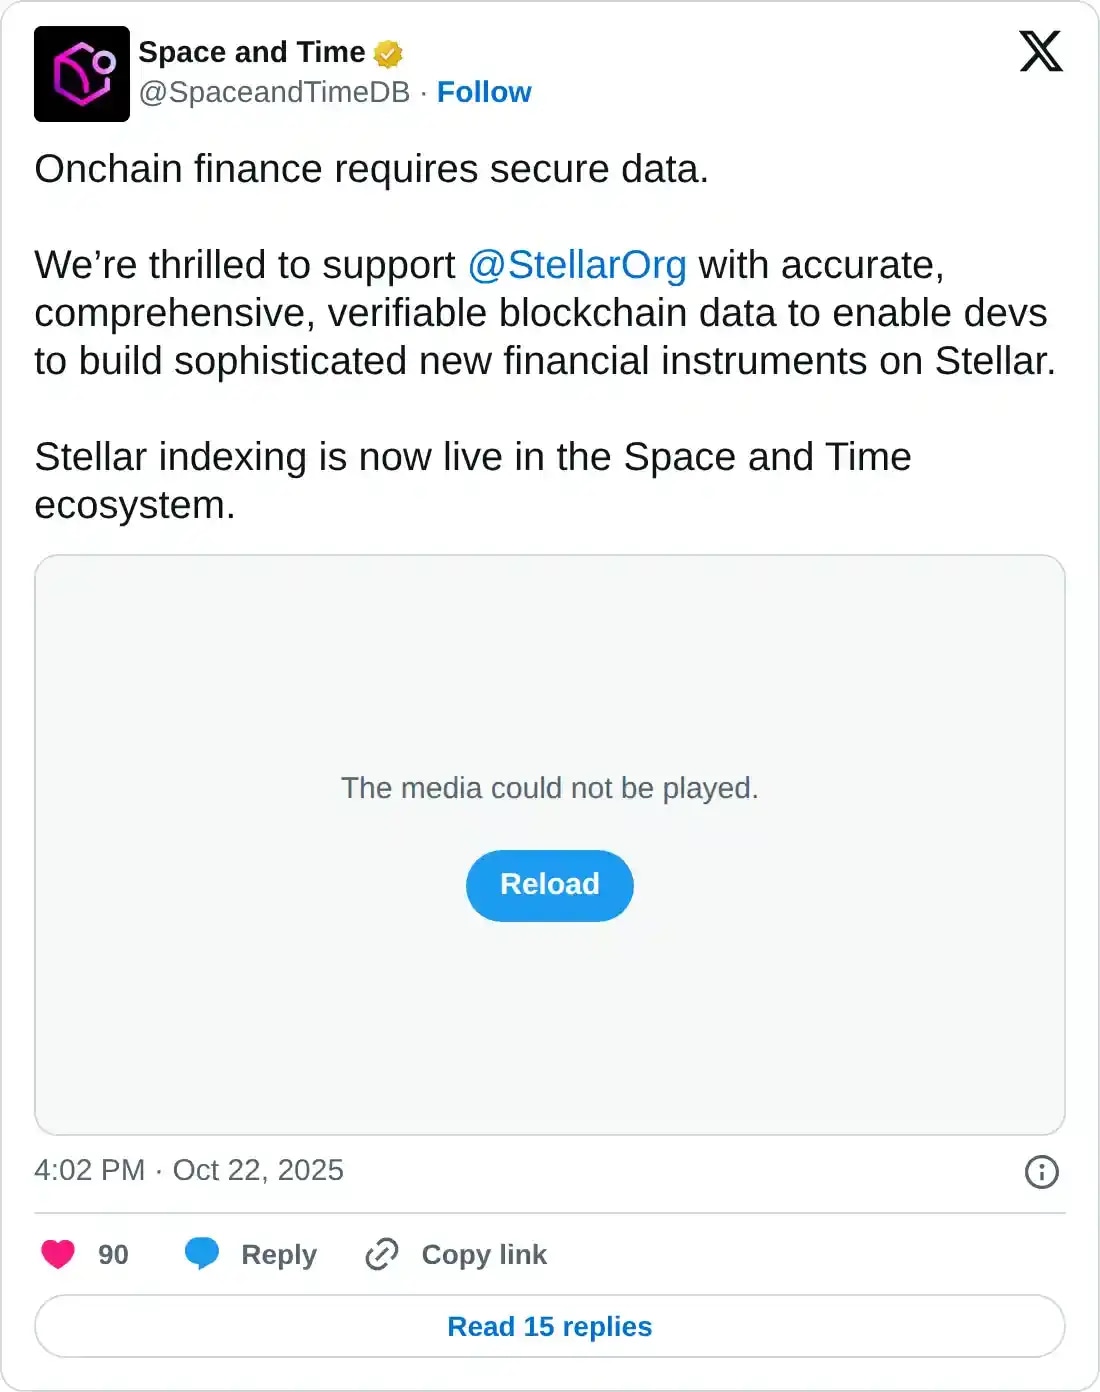This screenshot has height=1392, width=1100.
Task: Click the Copy link label text
Action: point(483,1253)
